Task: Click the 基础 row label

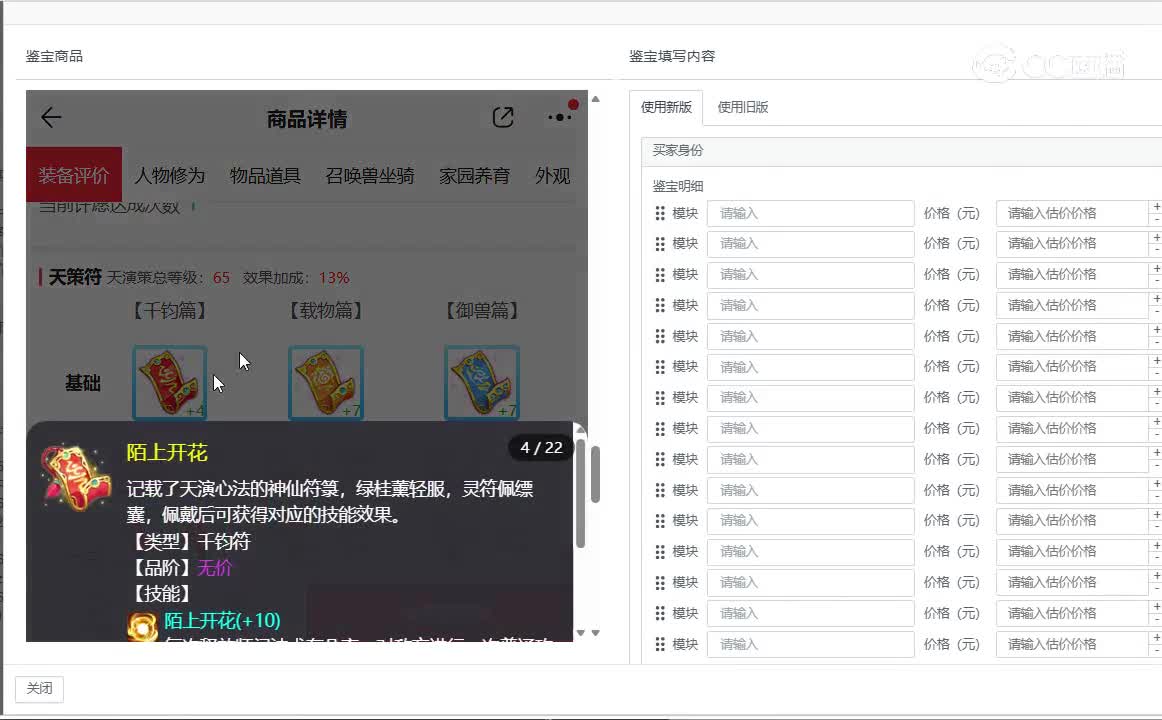Action: coord(82,383)
